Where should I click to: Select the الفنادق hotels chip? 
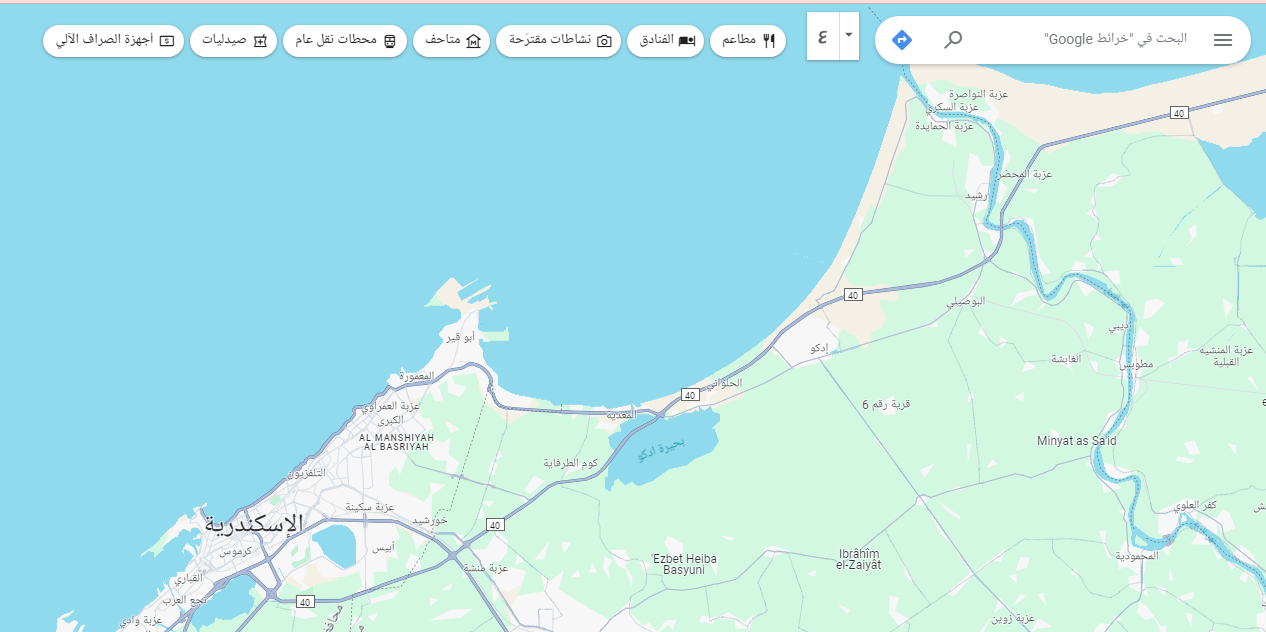(x=665, y=41)
